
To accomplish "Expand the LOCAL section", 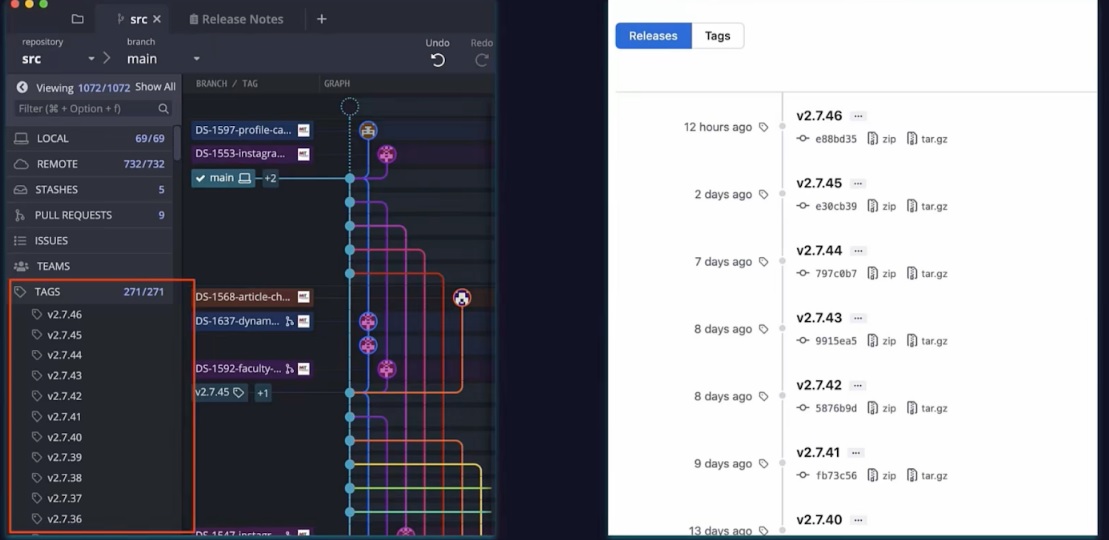I will (89, 139).
